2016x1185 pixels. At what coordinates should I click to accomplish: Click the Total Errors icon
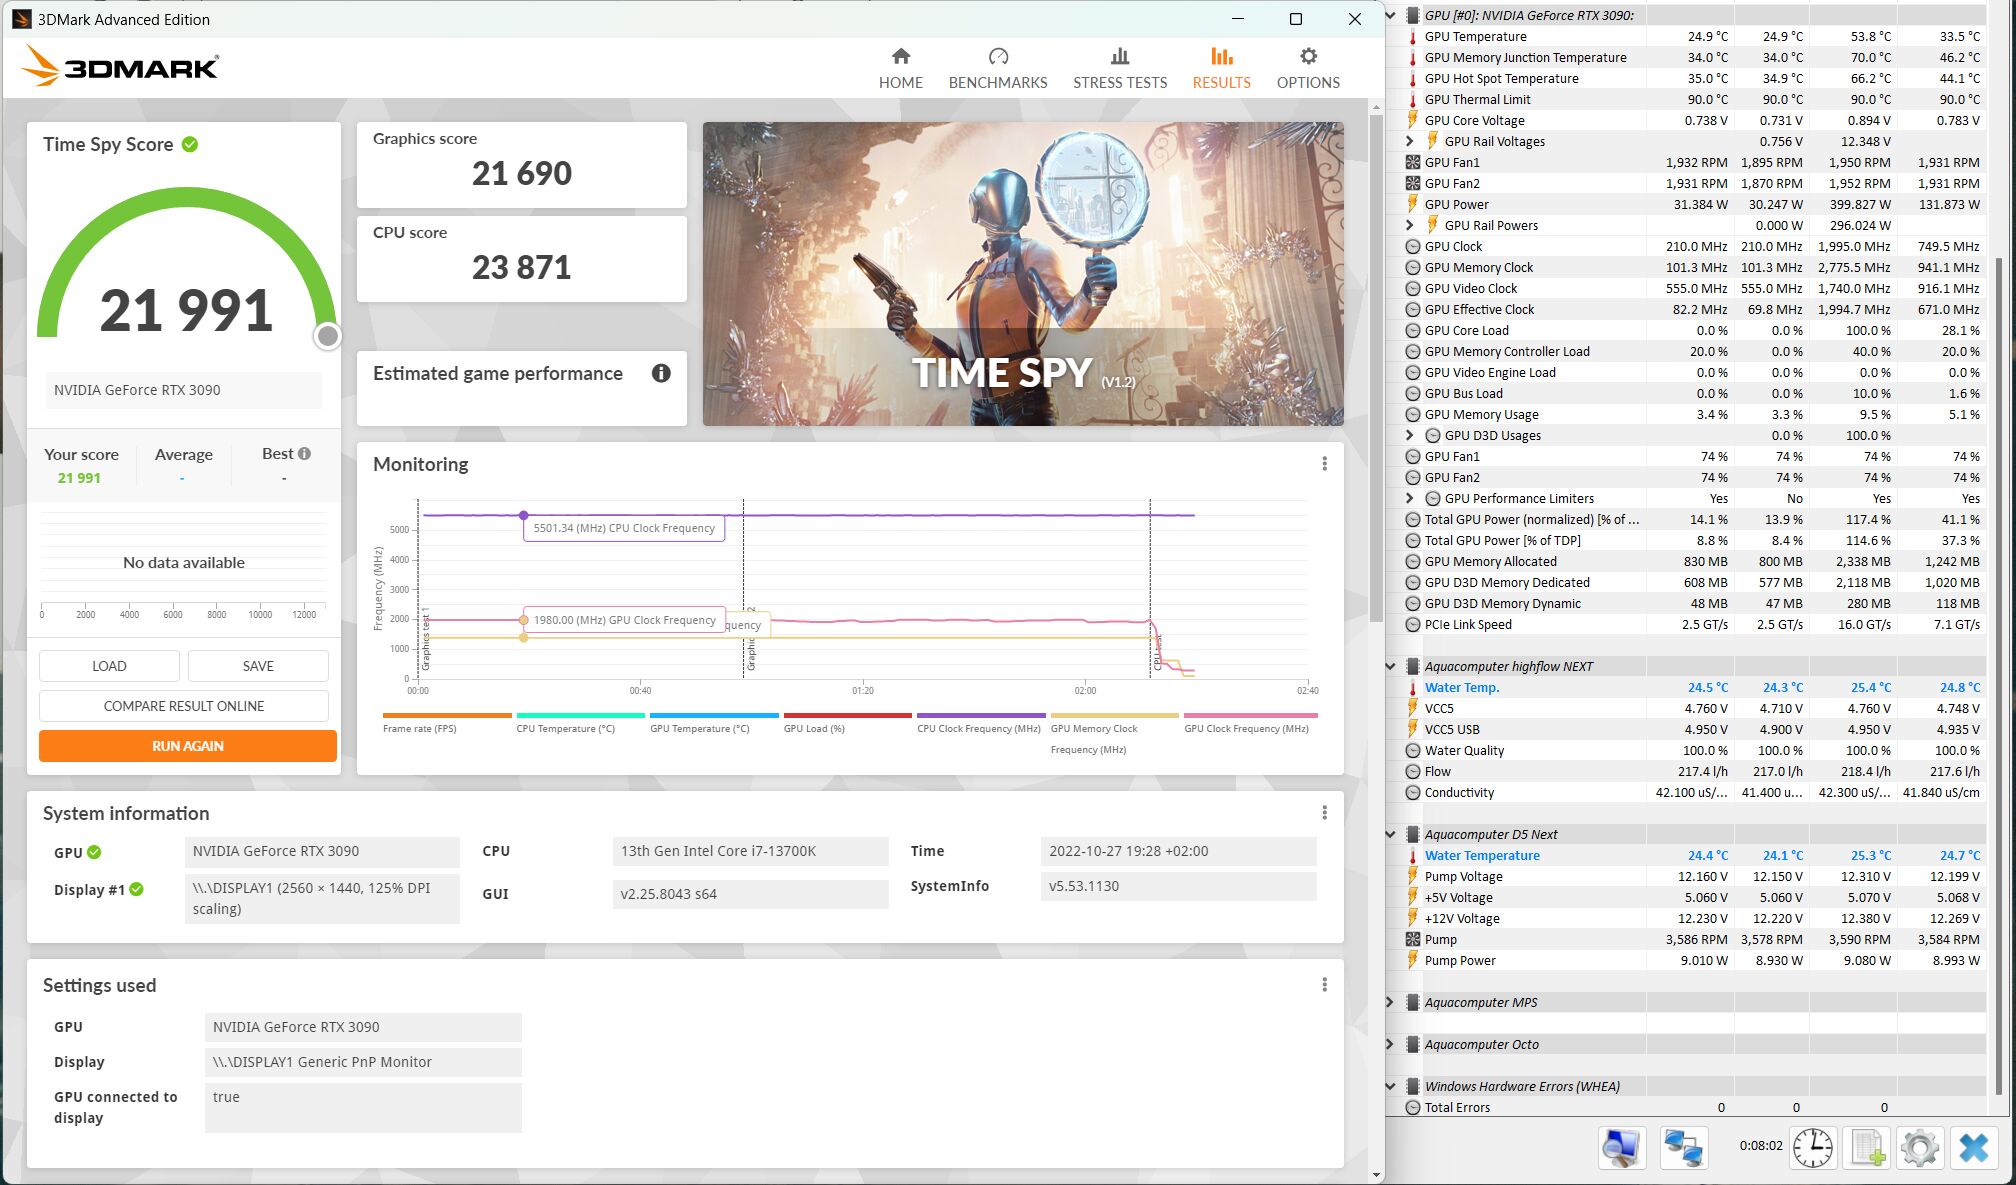pyautogui.click(x=1412, y=1107)
